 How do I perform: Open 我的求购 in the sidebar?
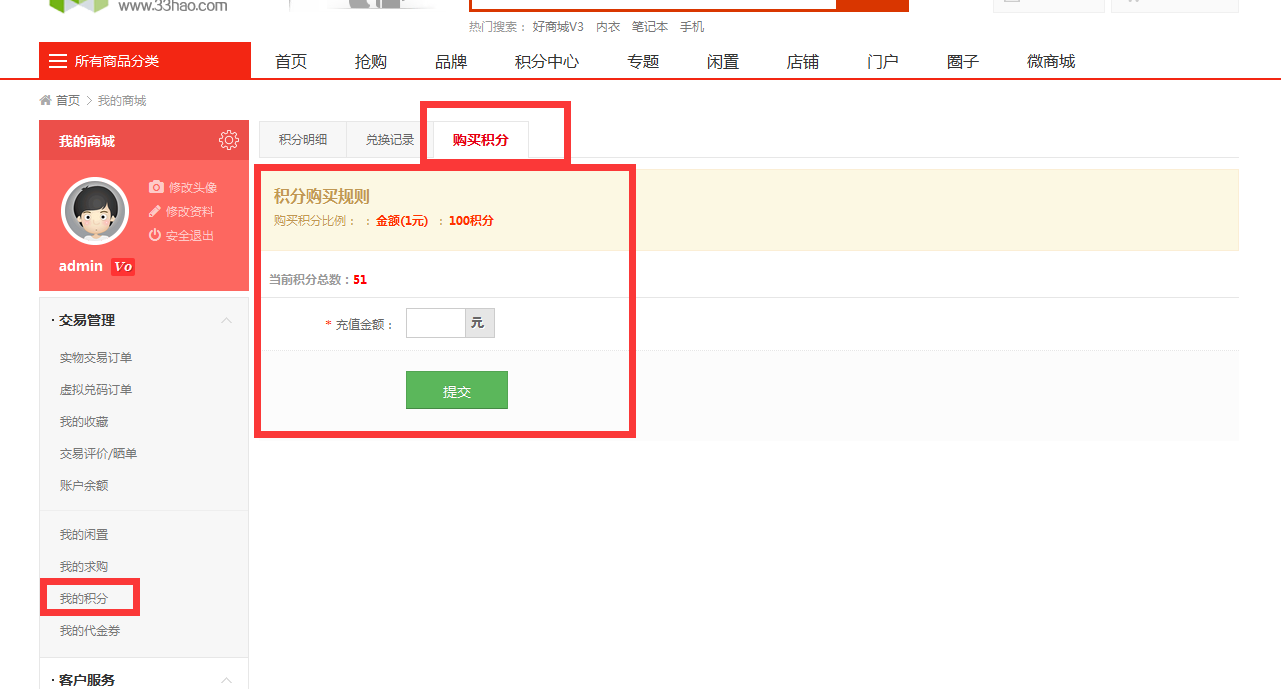pos(84,566)
